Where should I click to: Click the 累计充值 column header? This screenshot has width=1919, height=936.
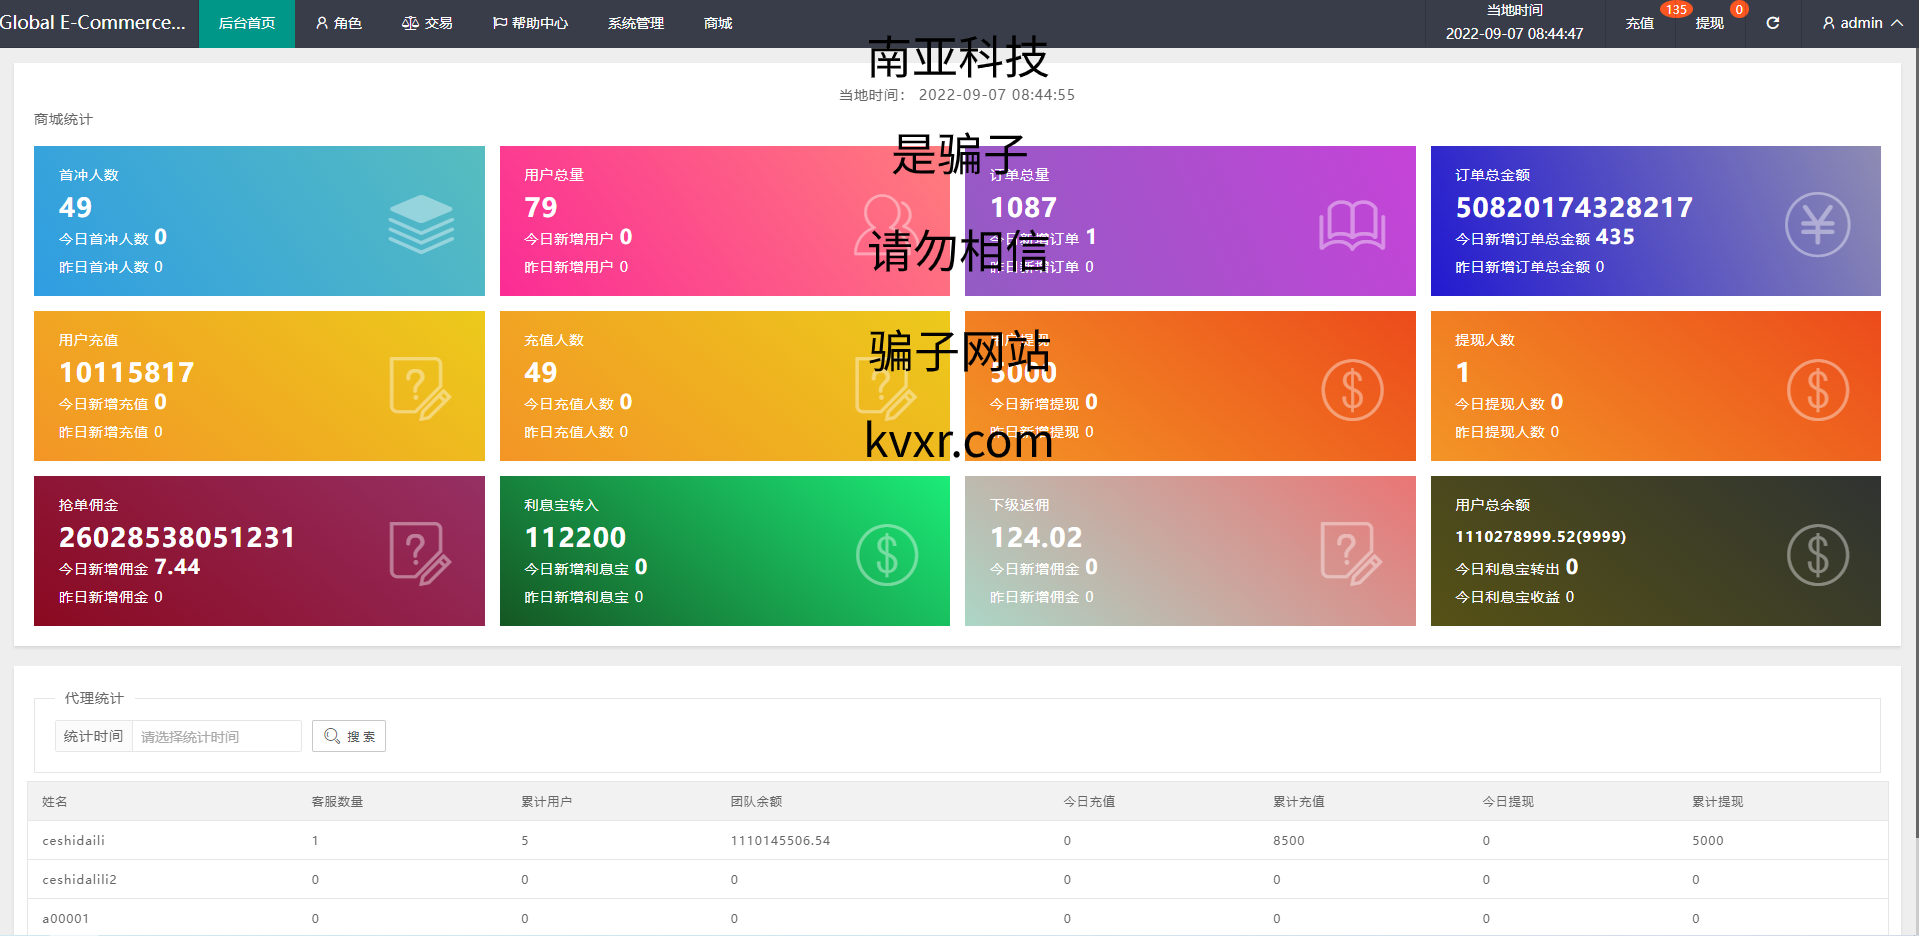click(x=1299, y=801)
